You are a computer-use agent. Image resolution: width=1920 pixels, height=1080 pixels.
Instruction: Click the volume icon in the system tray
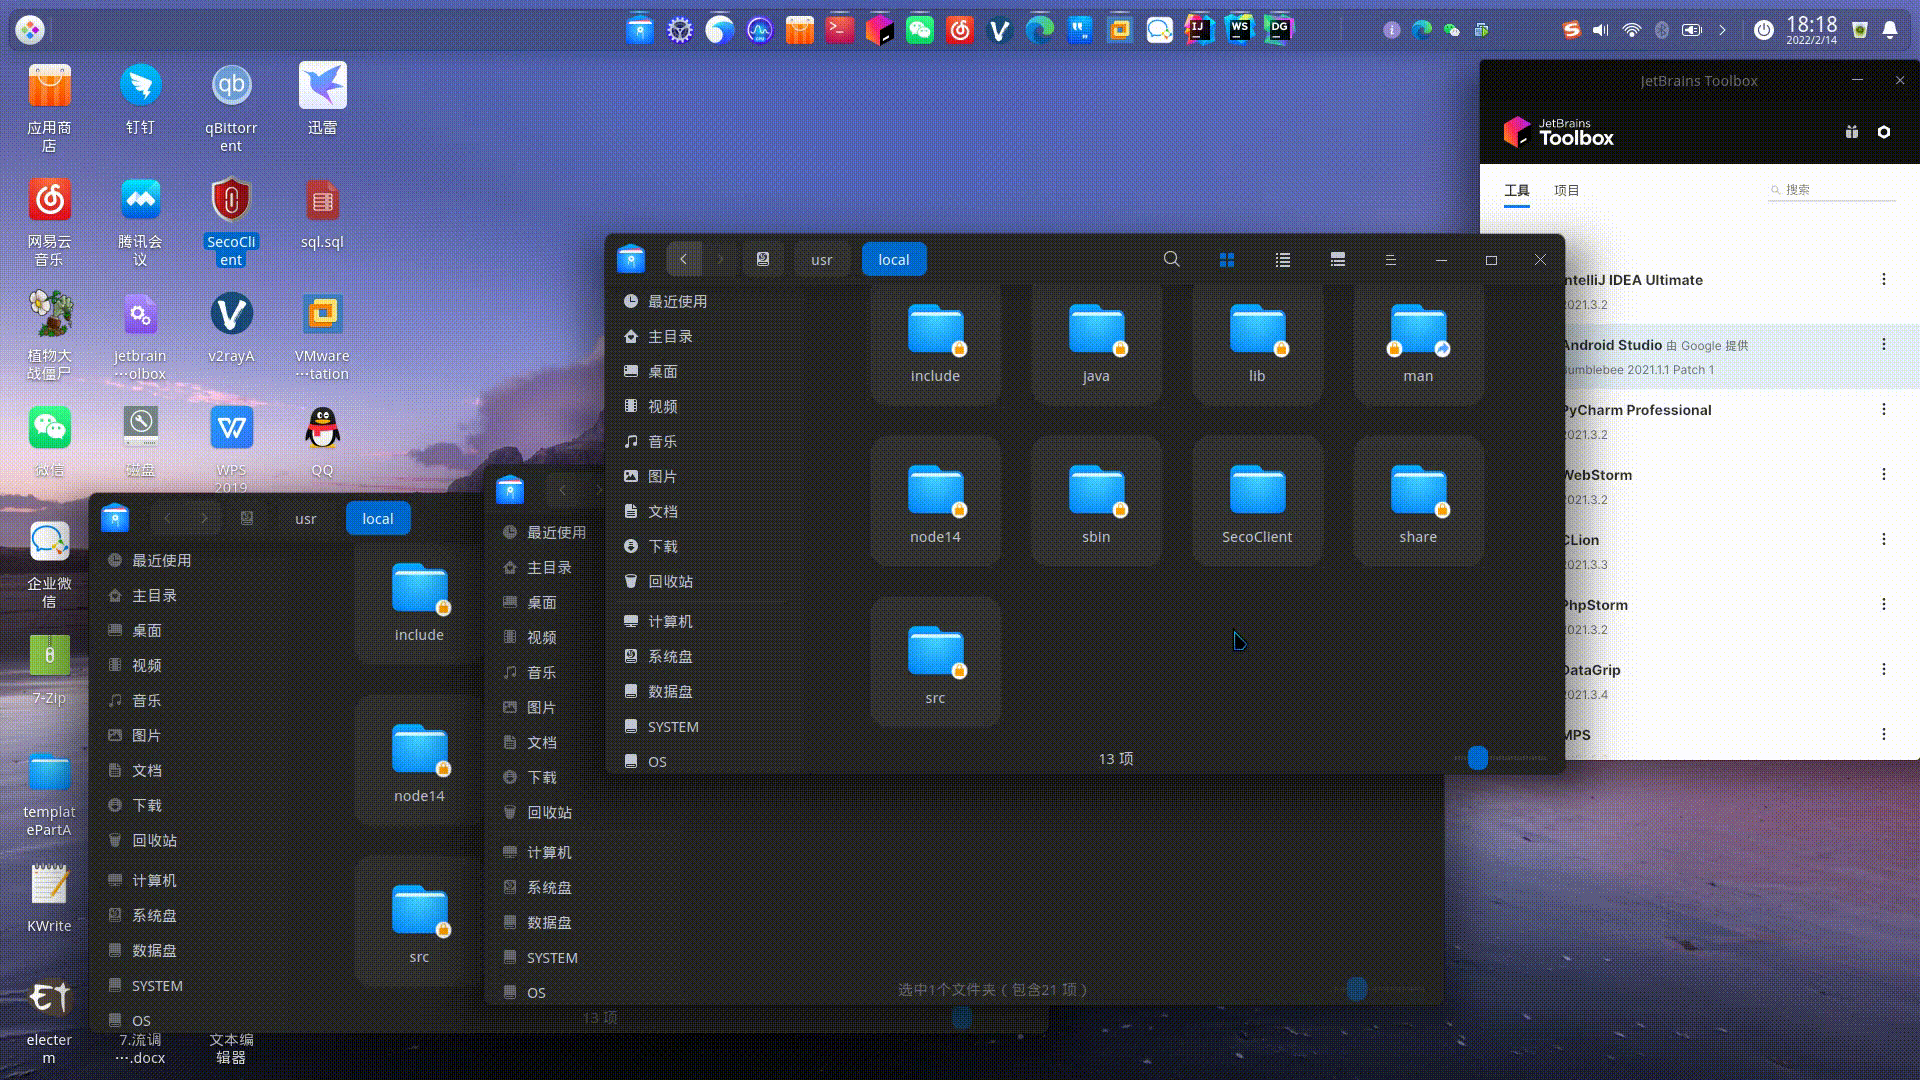[x=1600, y=29]
